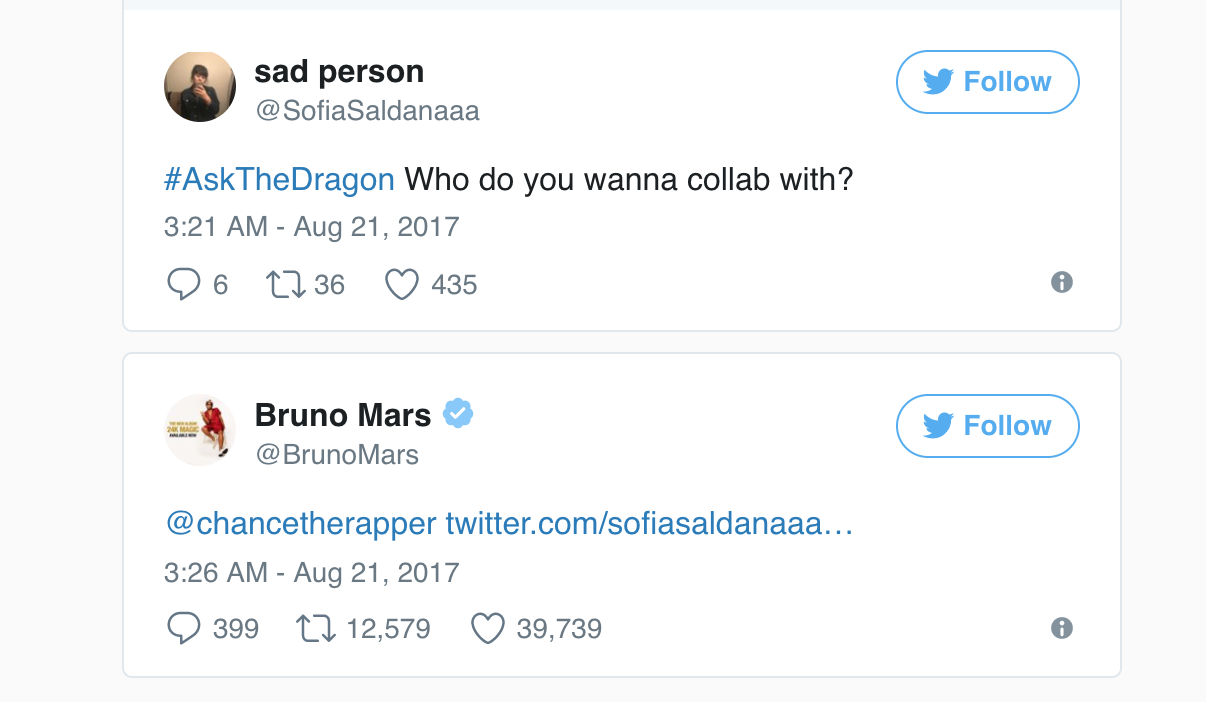View sad person profile picture
This screenshot has height=702, width=1206.
[x=200, y=87]
